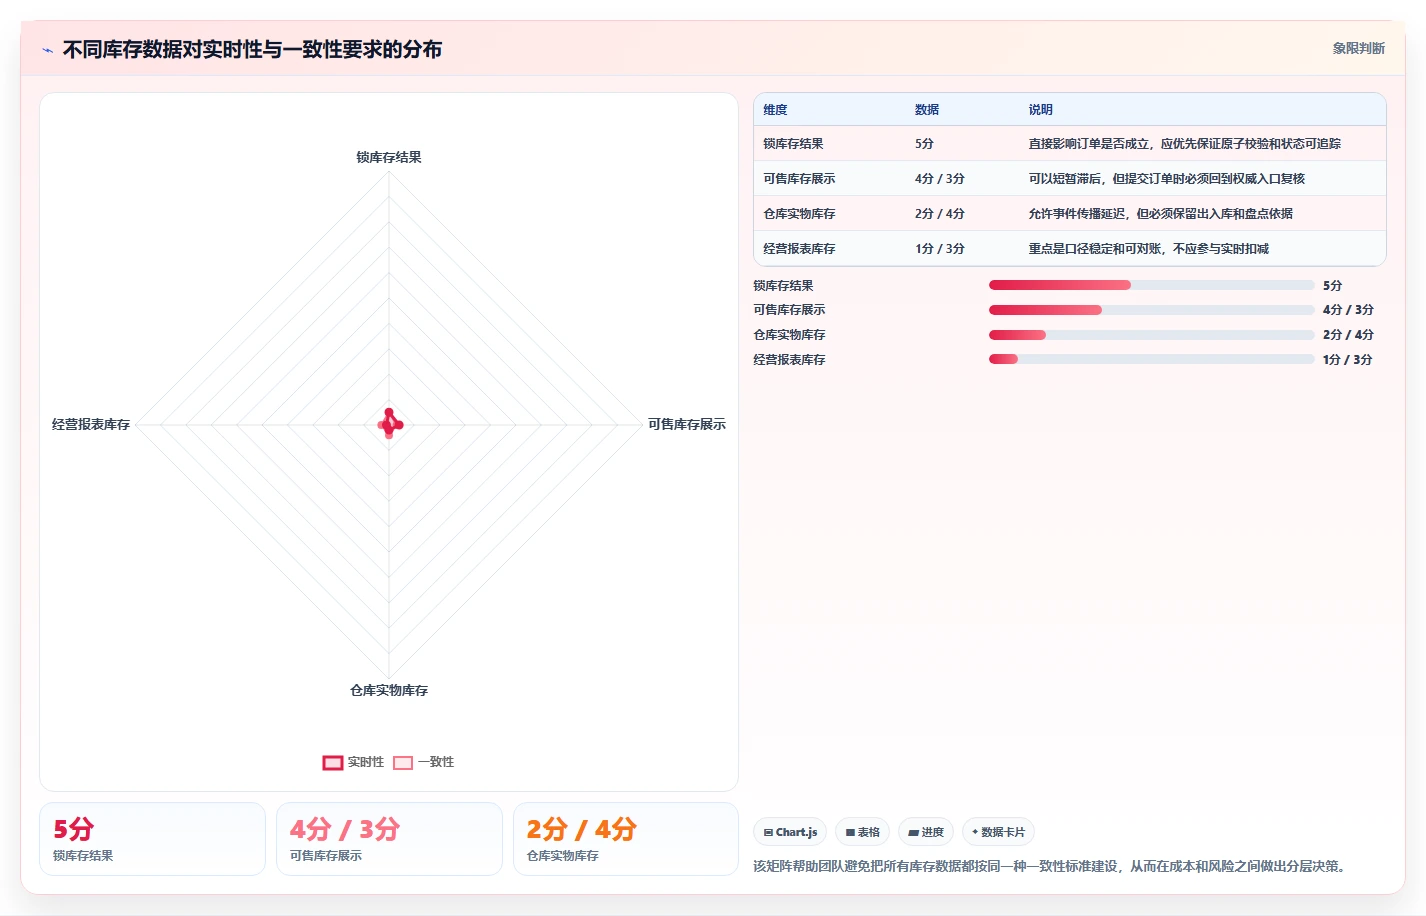This screenshot has width=1426, height=916.
Task: Click the 一致性 legend color box
Action: point(403,763)
